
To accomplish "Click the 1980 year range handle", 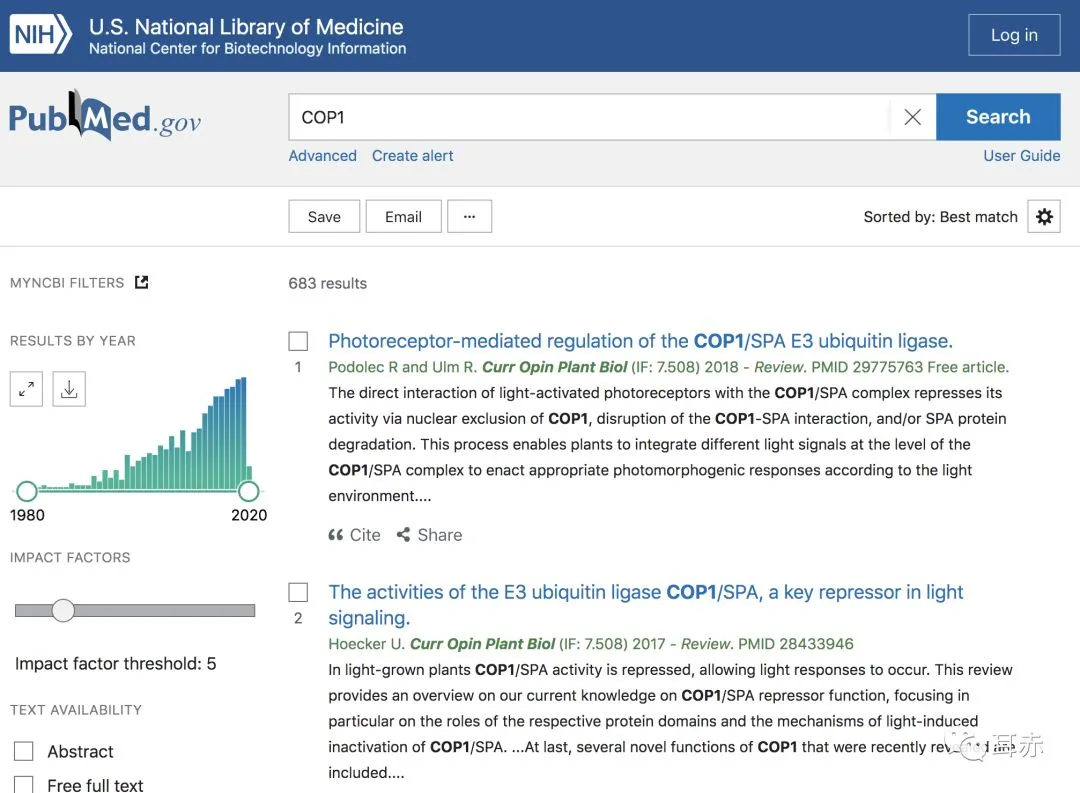I will pyautogui.click(x=27, y=491).
